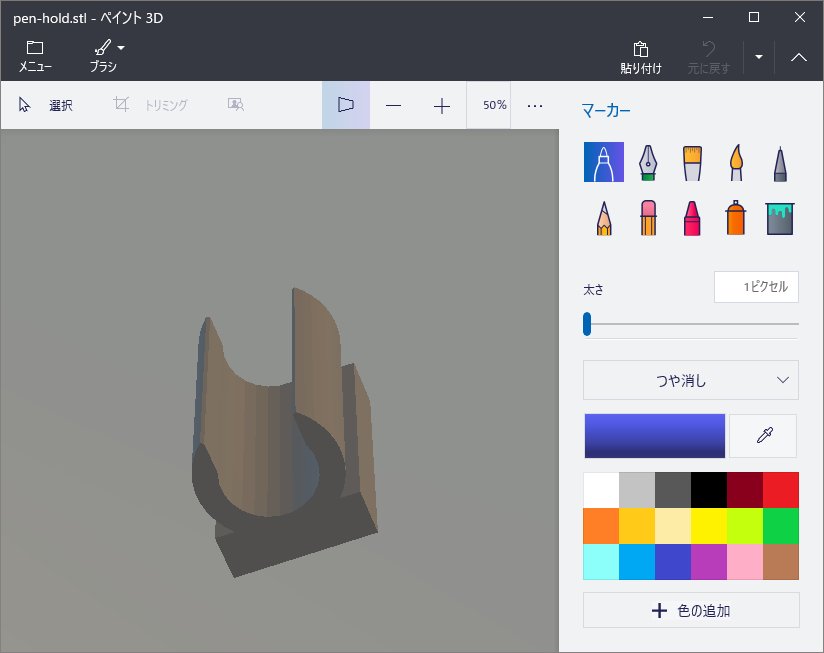The width and height of the screenshot is (824, 653).
Task: Open the ブラシ tab dropdown
Action: (x=106, y=56)
